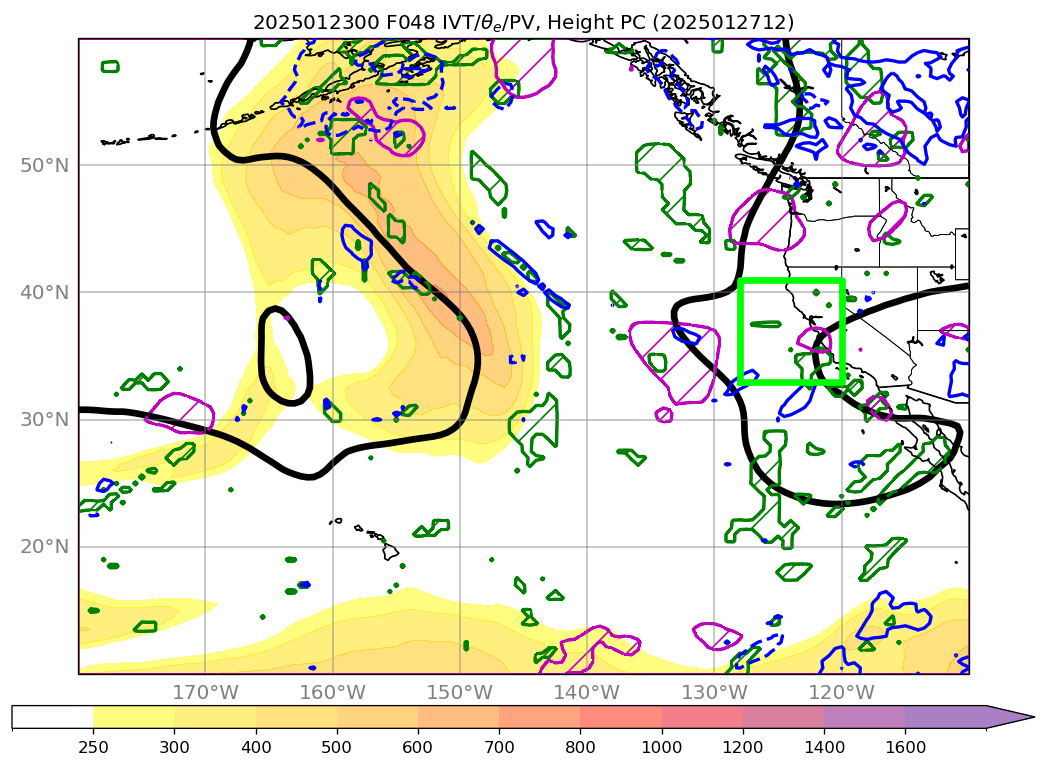Click the 1000–1200 pink-red colorbar segment
The width and height of the screenshot is (1047, 767).
(x=702, y=717)
